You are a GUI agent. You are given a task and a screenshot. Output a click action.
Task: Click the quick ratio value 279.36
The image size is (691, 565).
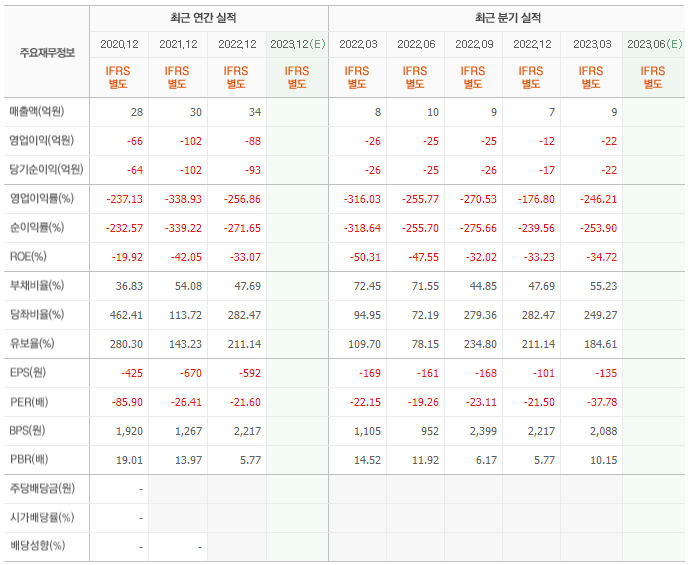point(480,316)
